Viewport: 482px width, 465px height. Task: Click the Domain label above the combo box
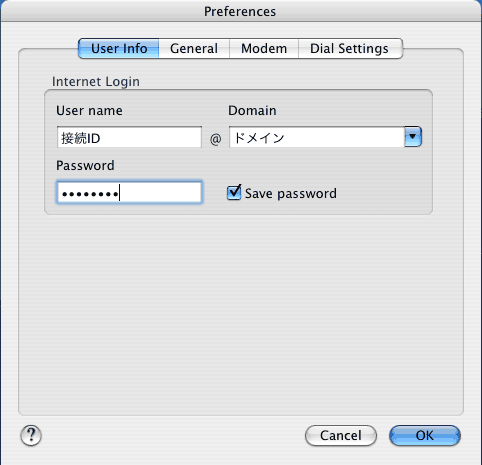(252, 111)
